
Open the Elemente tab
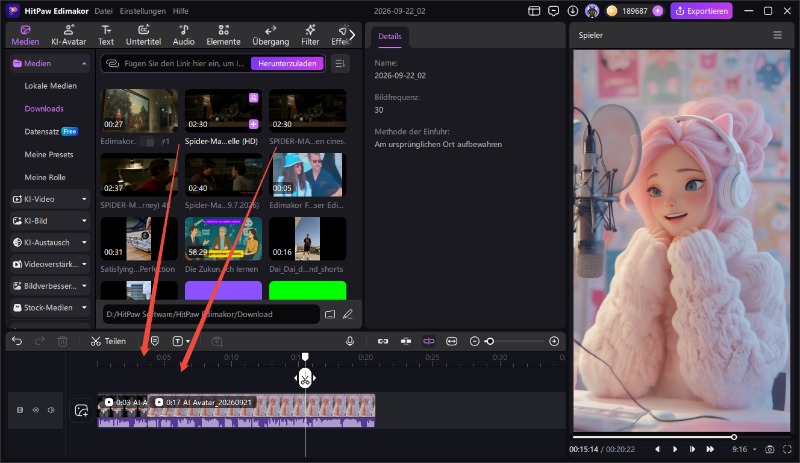click(223, 35)
